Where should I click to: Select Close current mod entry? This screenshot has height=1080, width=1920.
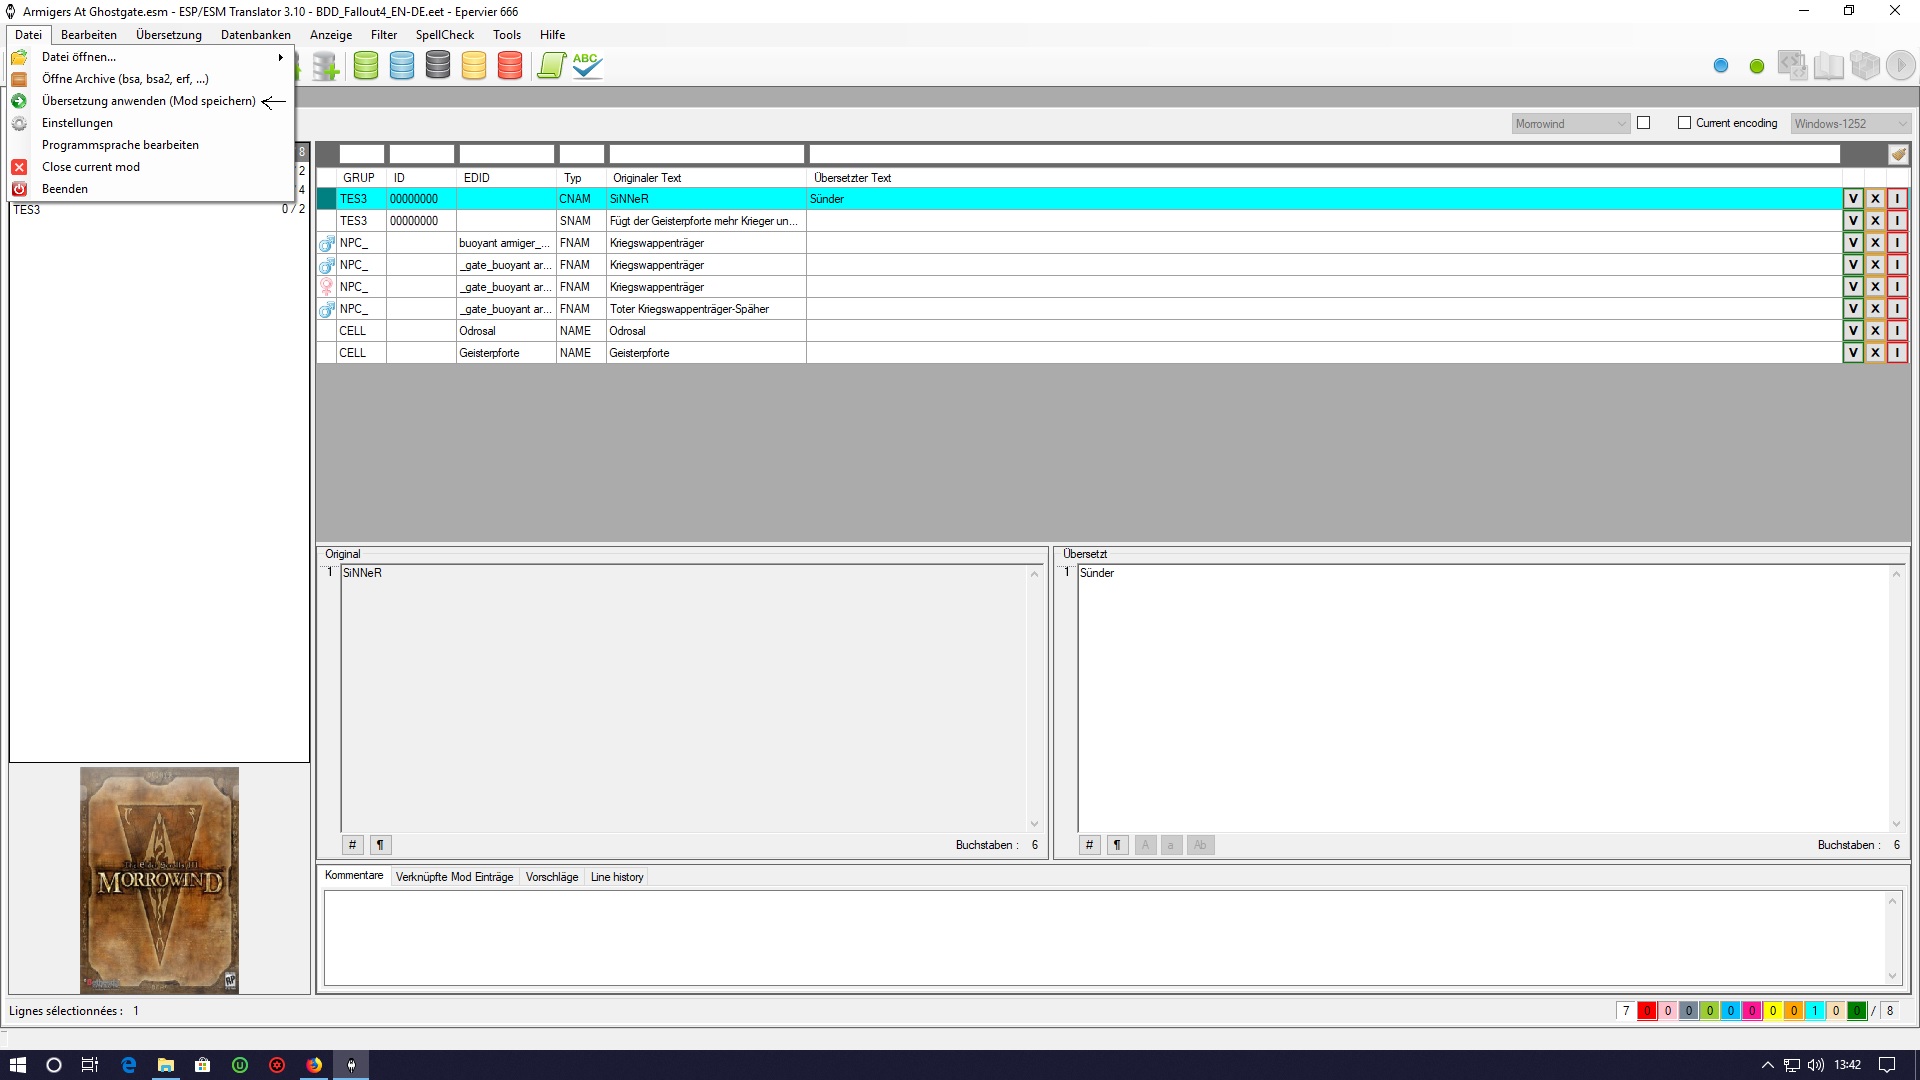pyautogui.click(x=91, y=167)
